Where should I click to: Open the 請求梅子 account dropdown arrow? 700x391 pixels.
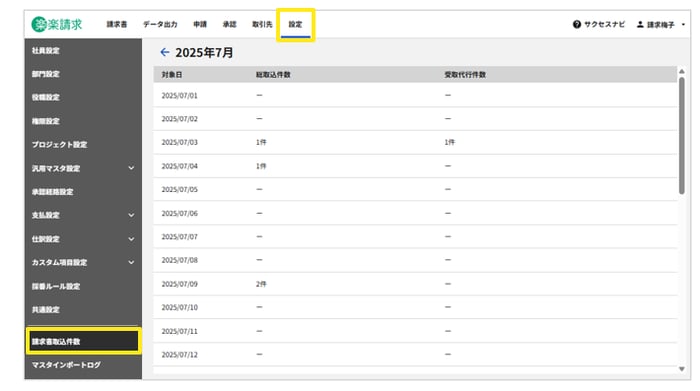(x=683, y=25)
